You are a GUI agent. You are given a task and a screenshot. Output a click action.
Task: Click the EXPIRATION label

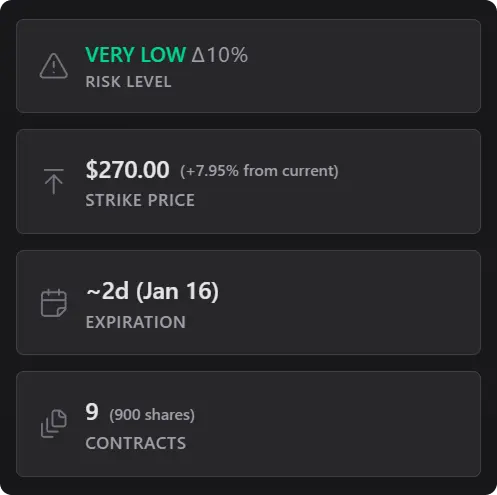click(136, 322)
